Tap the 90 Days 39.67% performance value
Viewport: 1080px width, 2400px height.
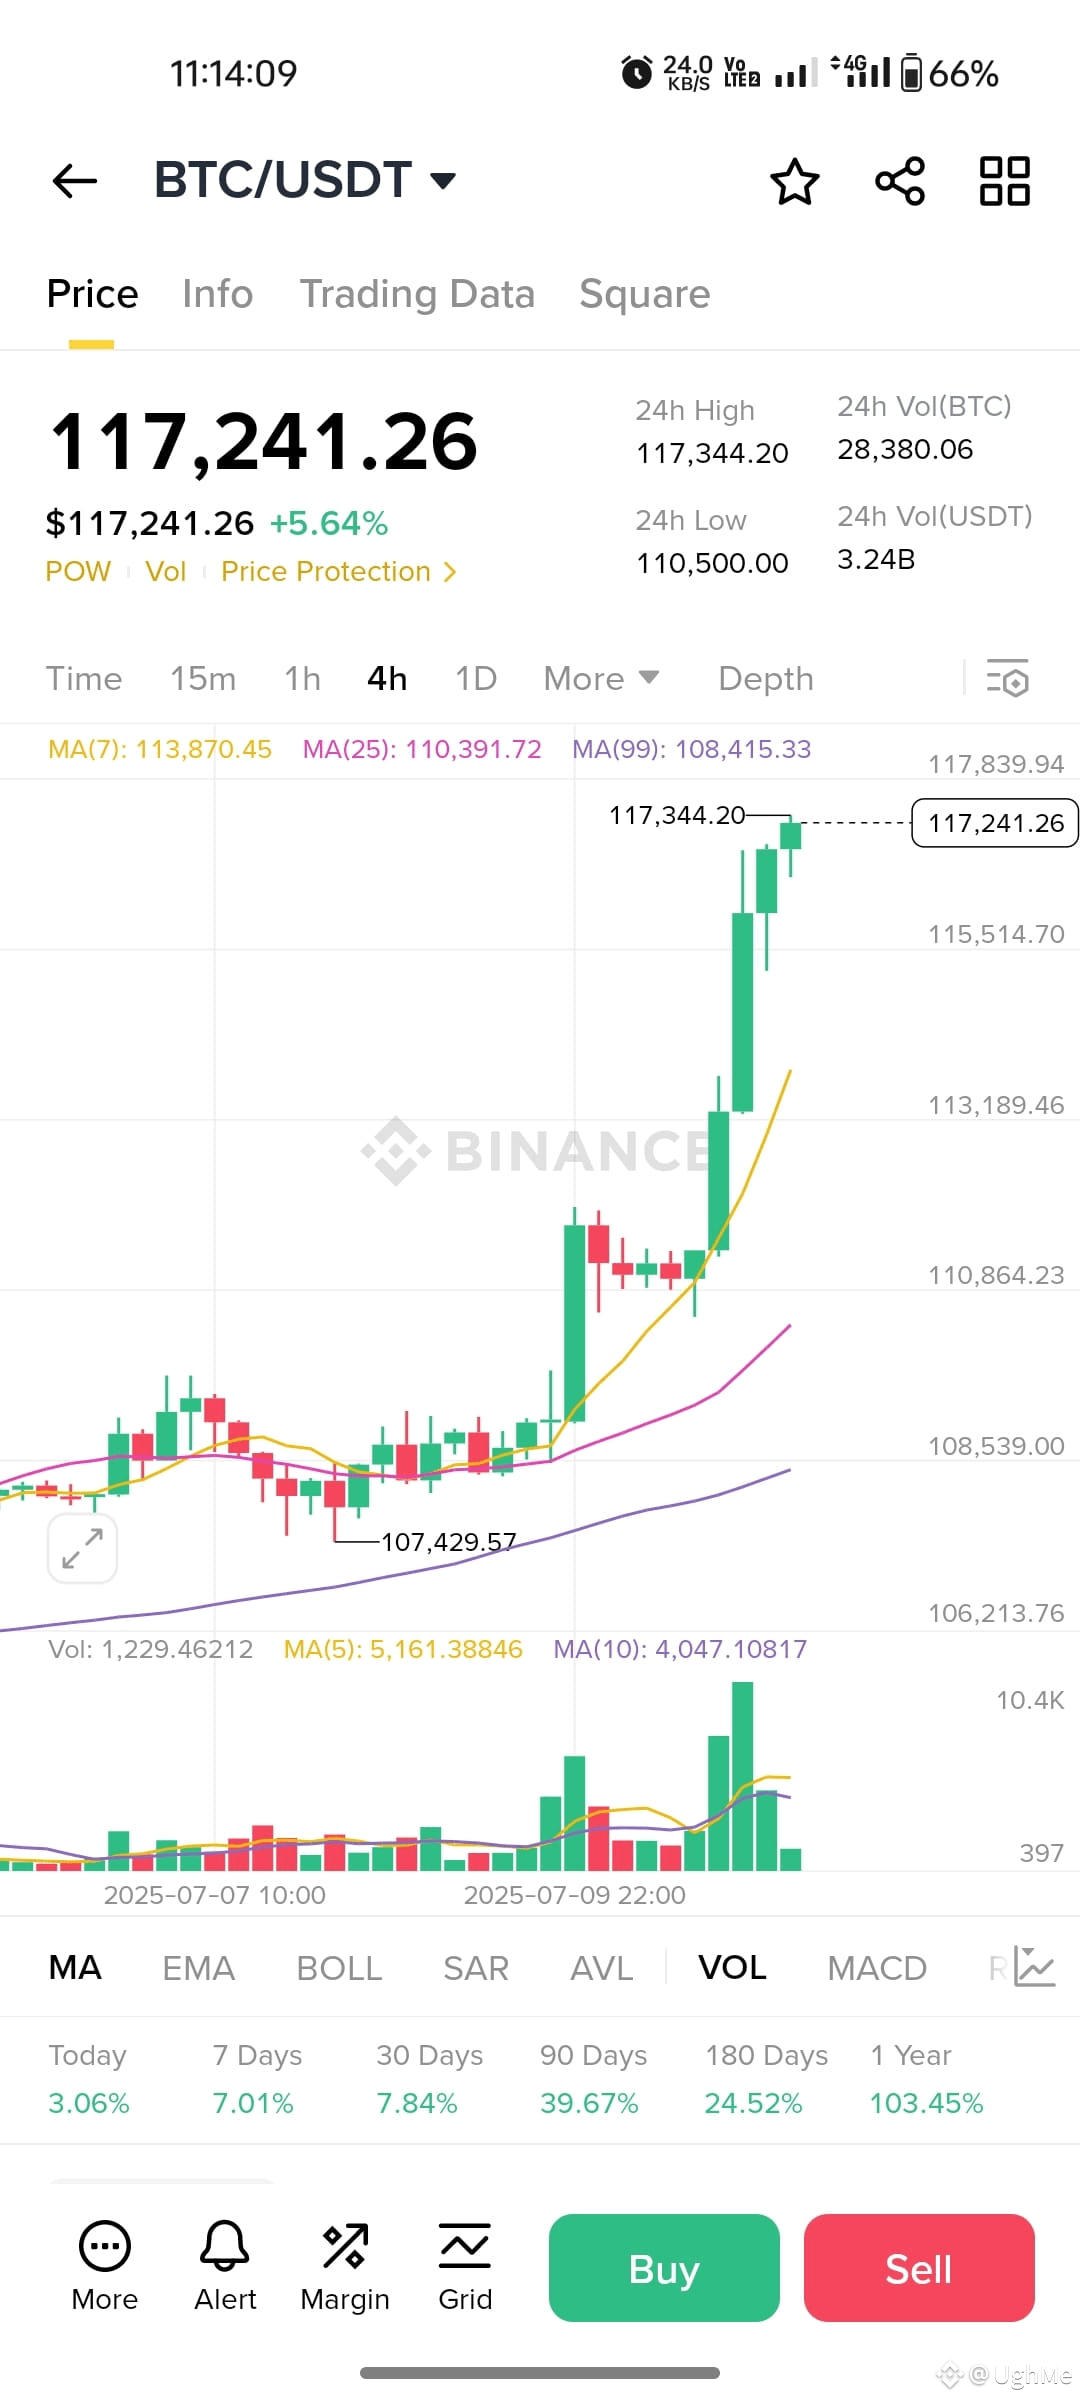tap(589, 2103)
